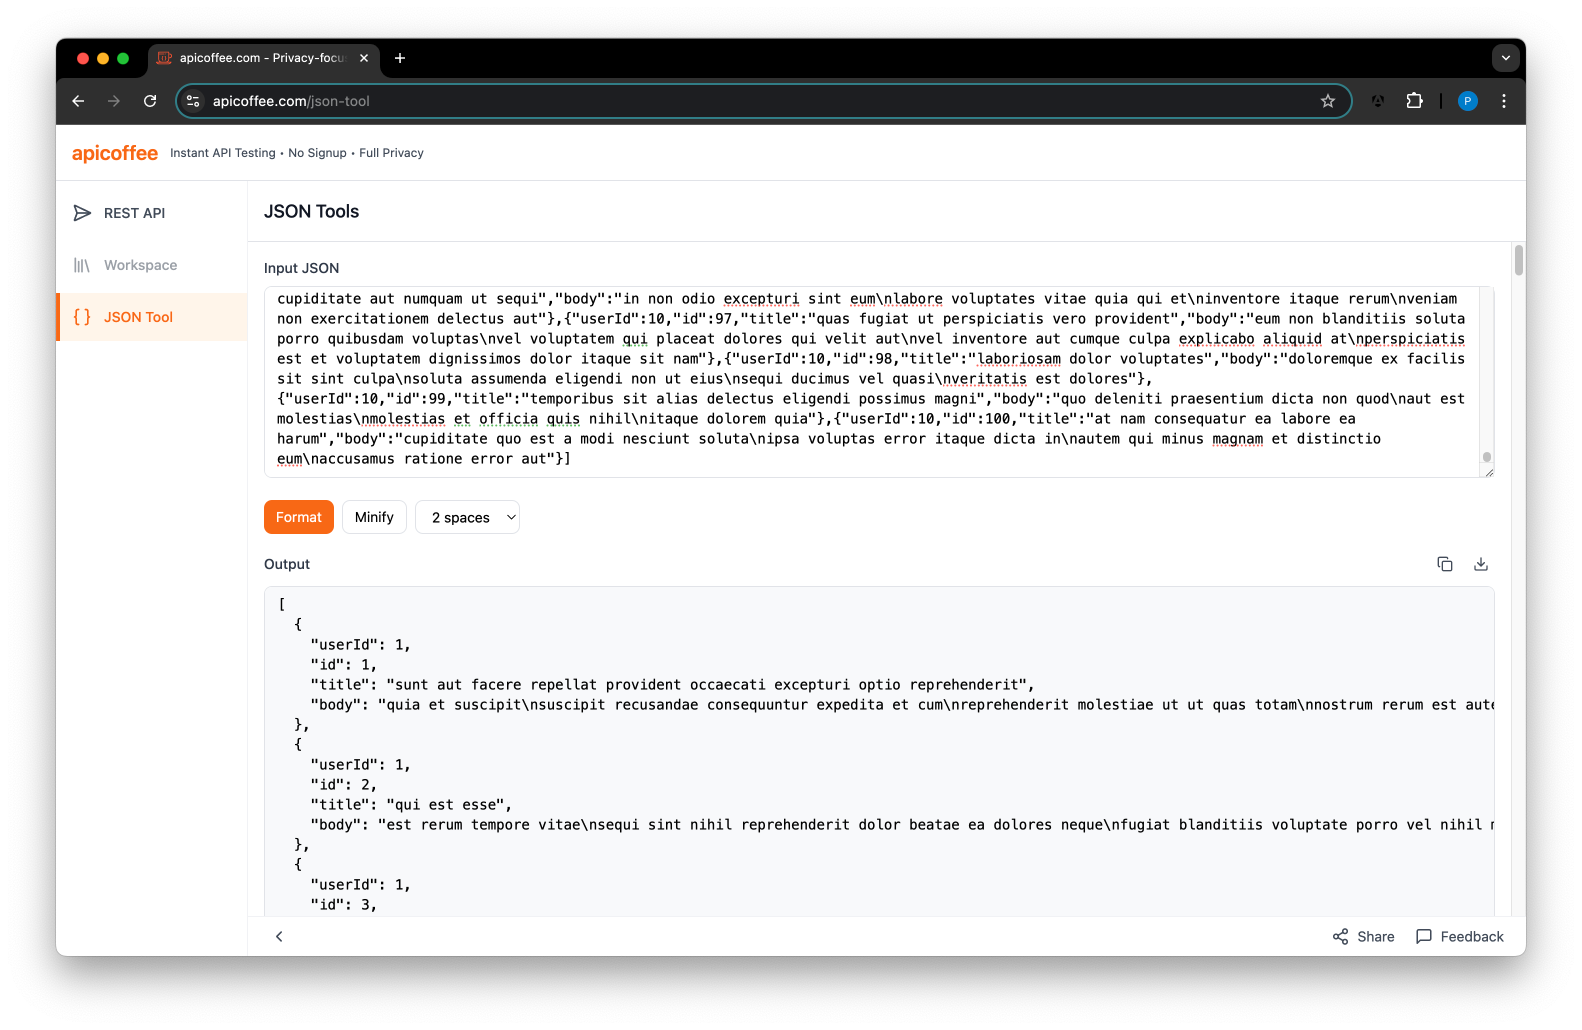
Task: Open the tab search dropdown arrow
Action: pos(1506,58)
